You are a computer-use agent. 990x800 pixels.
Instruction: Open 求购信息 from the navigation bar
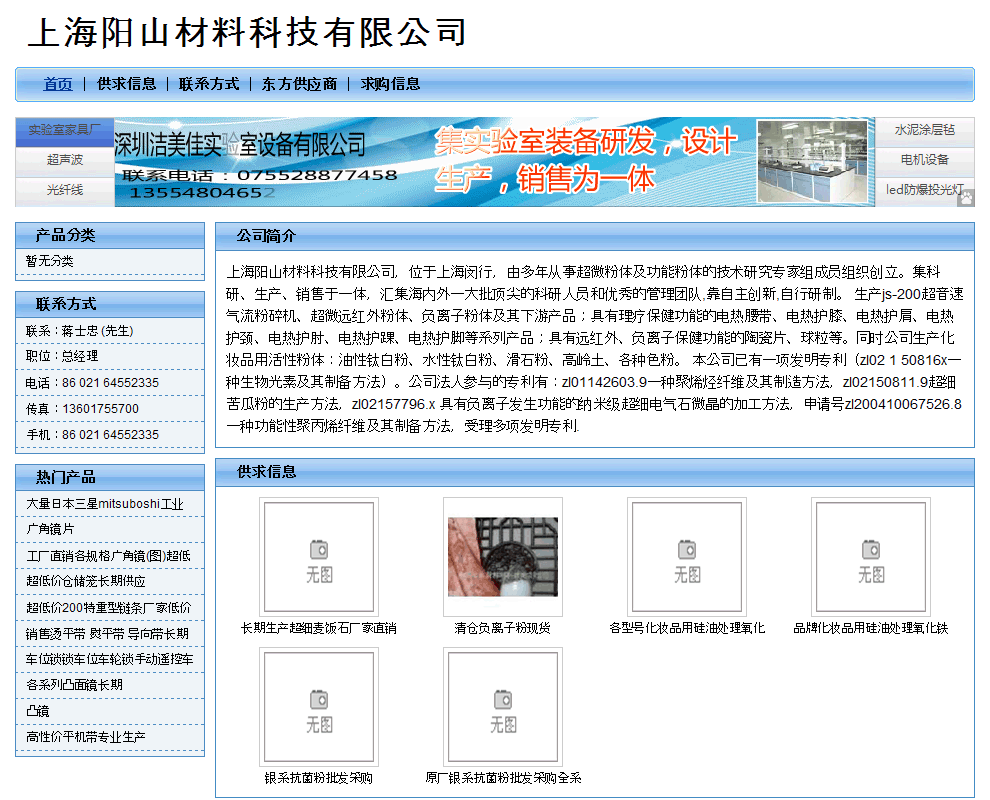[x=390, y=84]
